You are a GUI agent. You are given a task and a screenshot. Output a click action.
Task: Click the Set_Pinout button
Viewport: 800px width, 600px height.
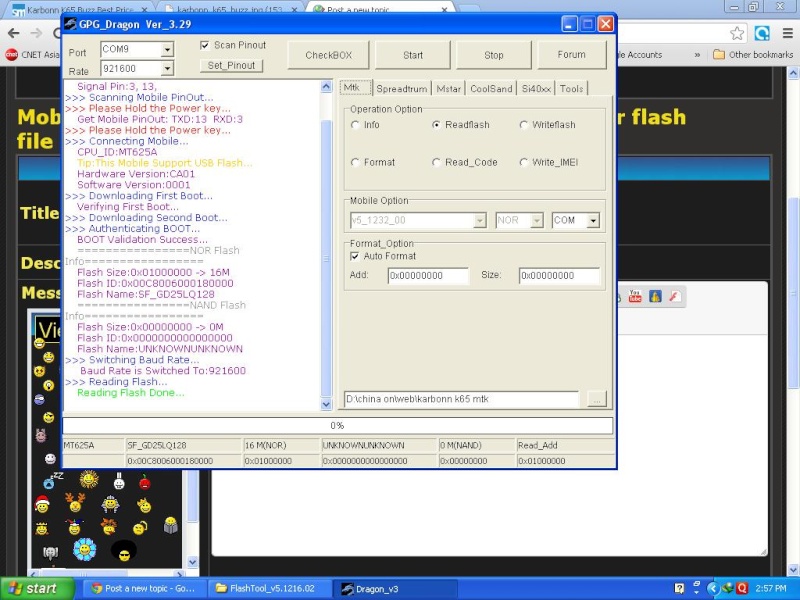[x=231, y=65]
